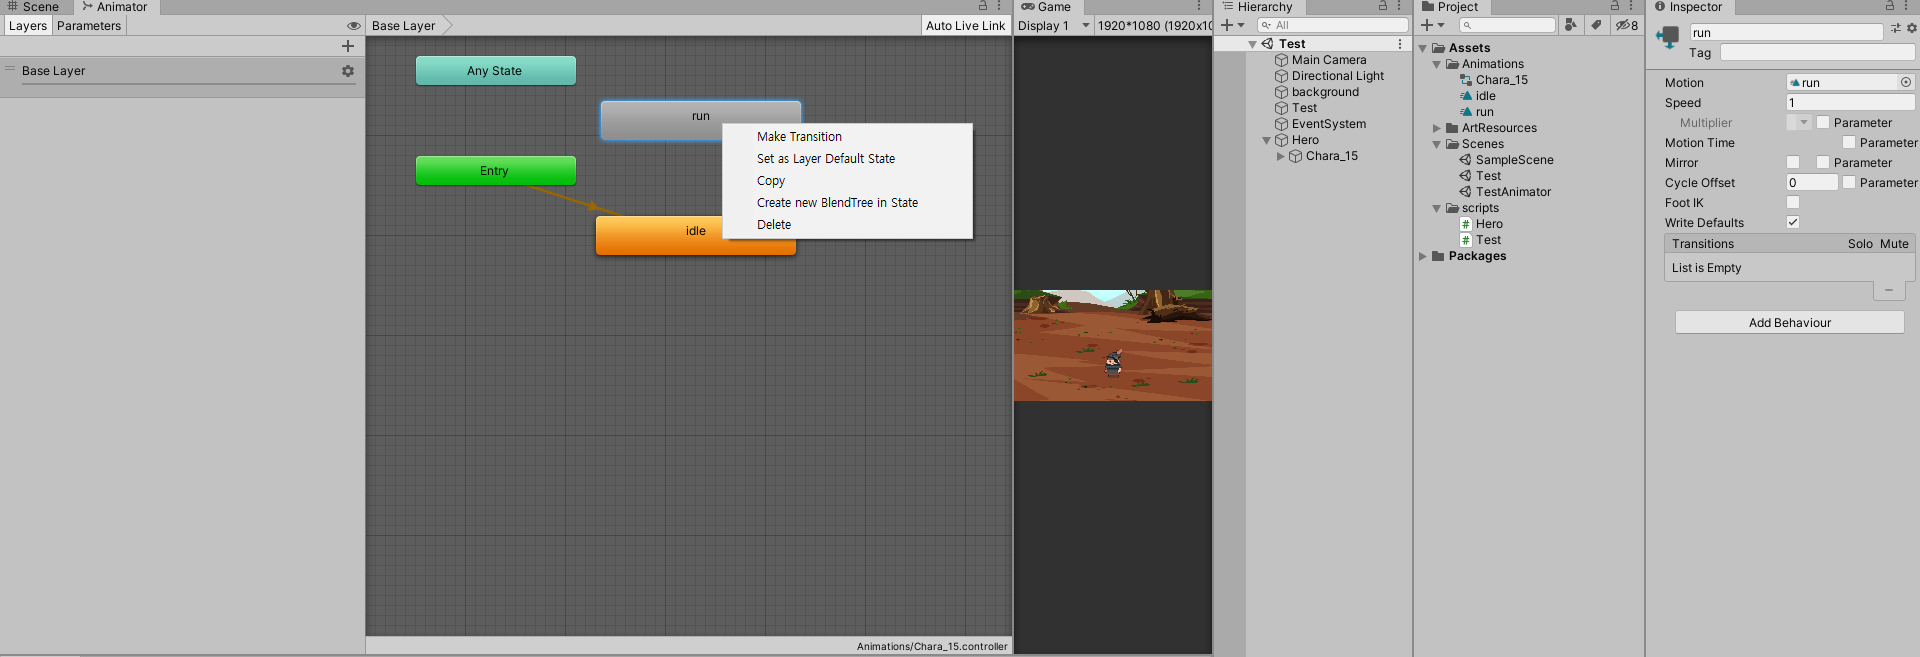The height and width of the screenshot is (657, 1920).
Task: Open Motion object picker circle button
Action: point(1906,82)
